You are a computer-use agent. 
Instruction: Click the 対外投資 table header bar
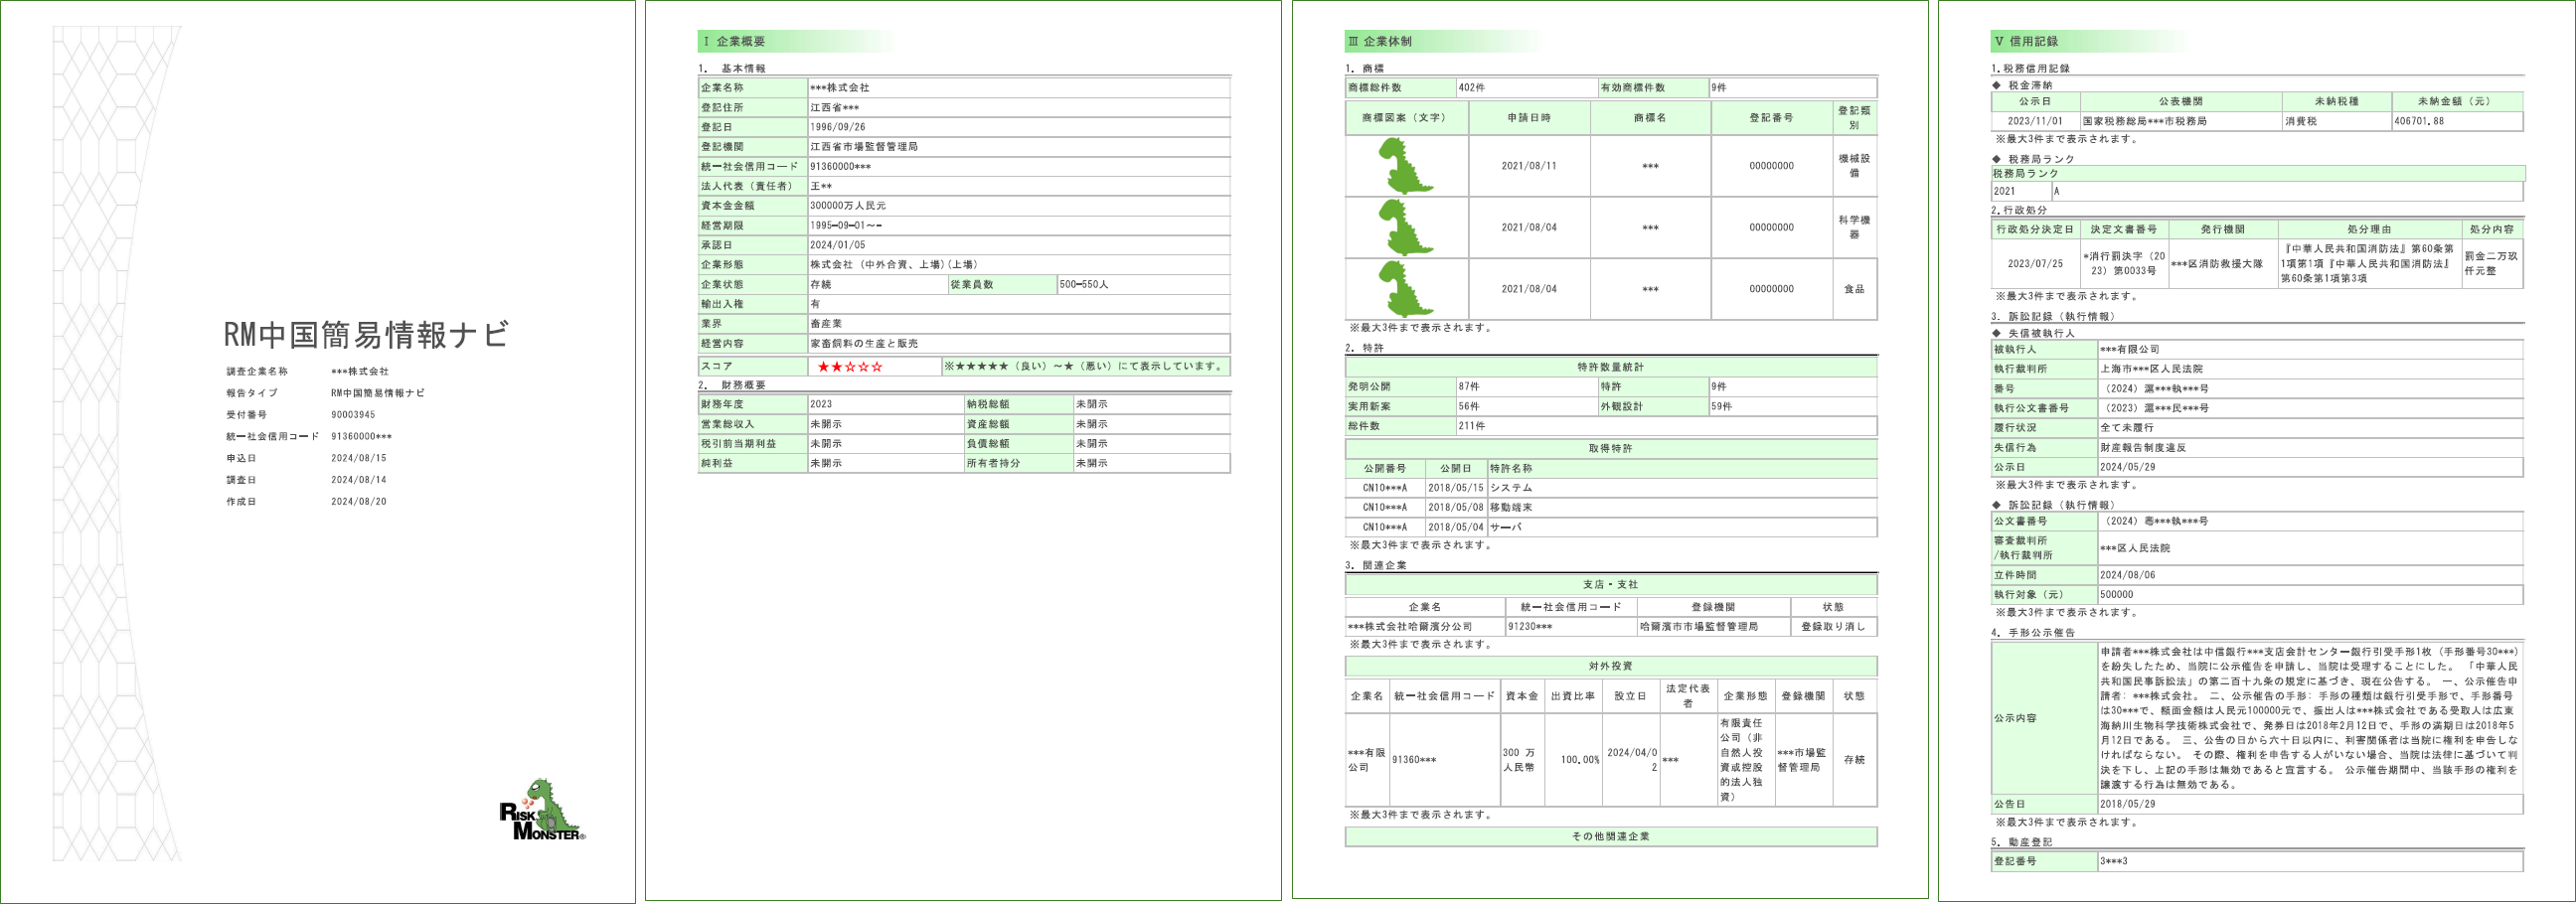coord(1610,666)
